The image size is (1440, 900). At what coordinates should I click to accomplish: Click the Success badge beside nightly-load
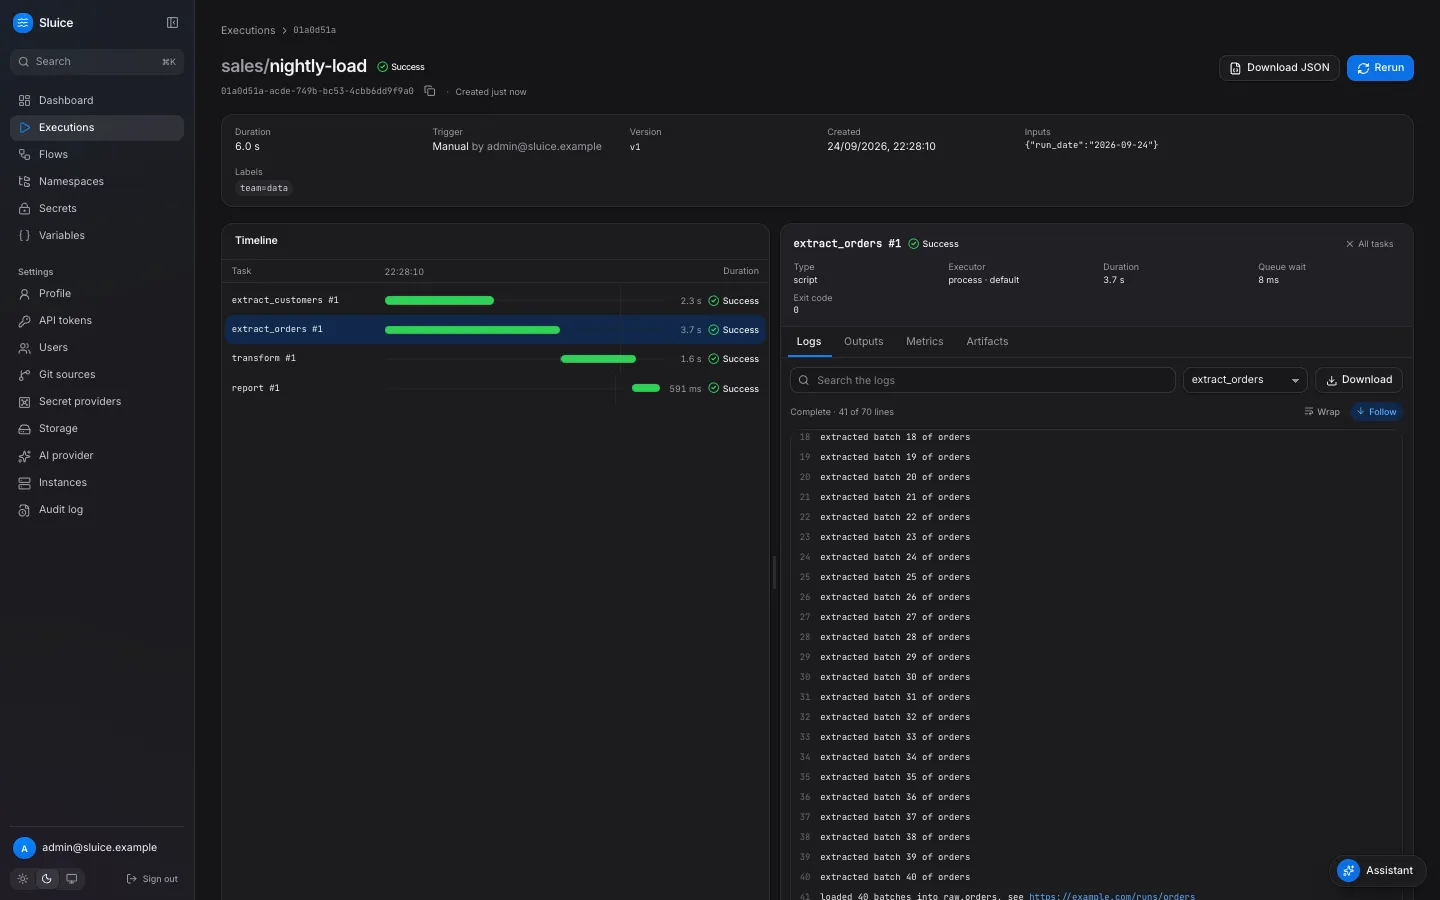pos(401,67)
